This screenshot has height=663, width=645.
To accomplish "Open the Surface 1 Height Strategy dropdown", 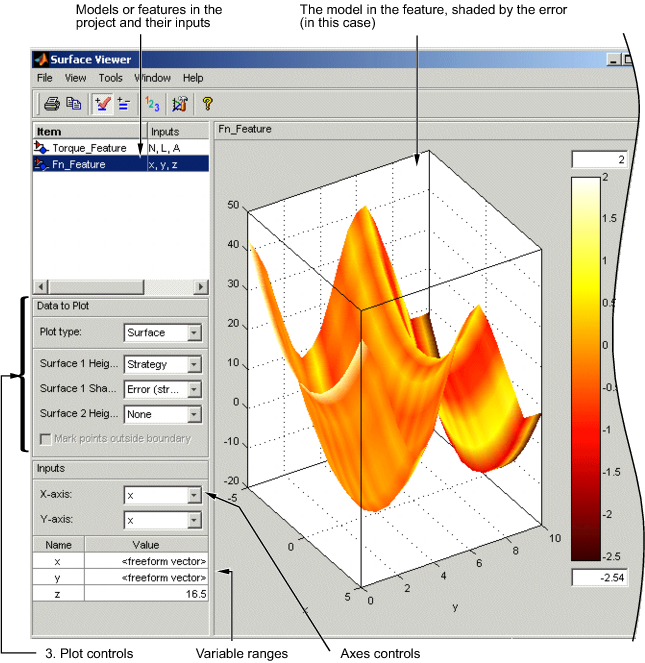I will click(194, 364).
